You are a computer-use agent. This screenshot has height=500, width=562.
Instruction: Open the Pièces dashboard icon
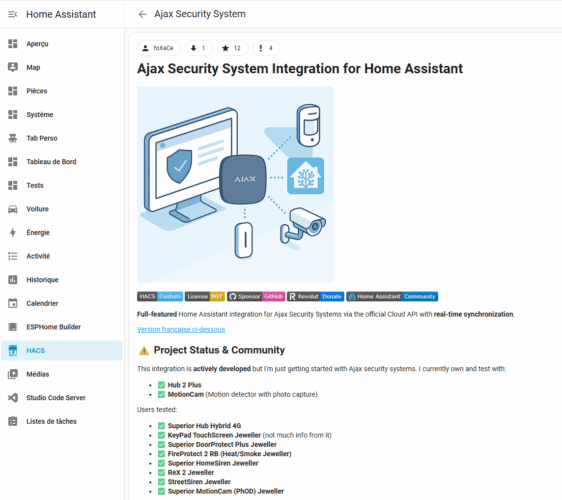coord(13,91)
